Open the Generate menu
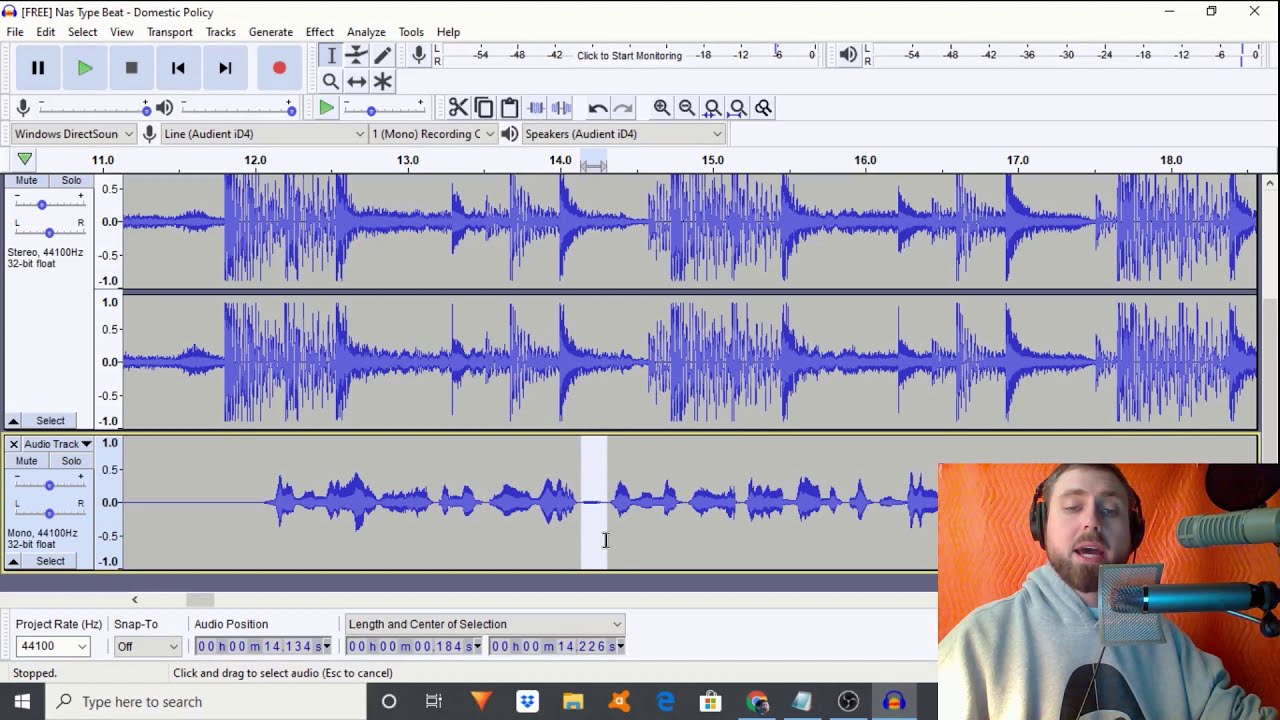Viewport: 1280px width, 720px height. click(x=270, y=32)
